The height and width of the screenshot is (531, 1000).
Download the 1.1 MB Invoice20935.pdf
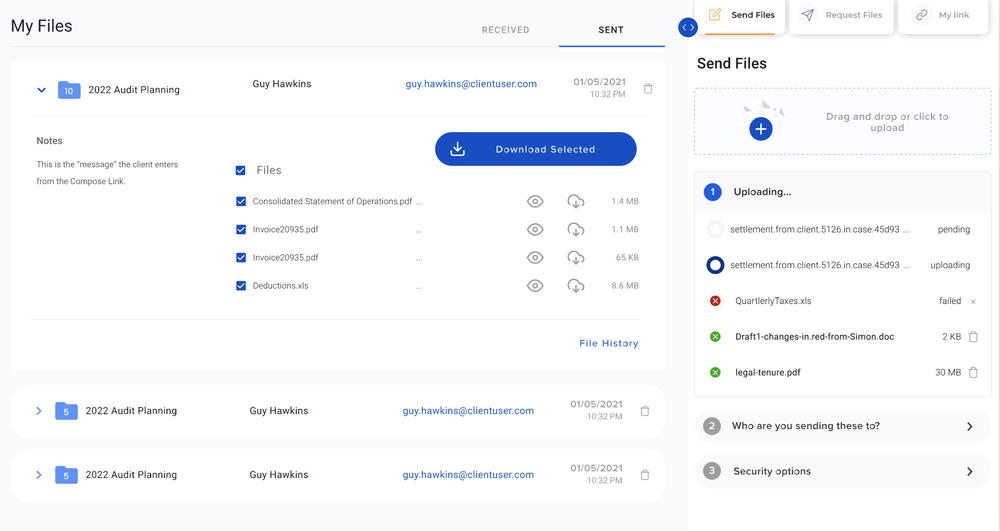[575, 230]
